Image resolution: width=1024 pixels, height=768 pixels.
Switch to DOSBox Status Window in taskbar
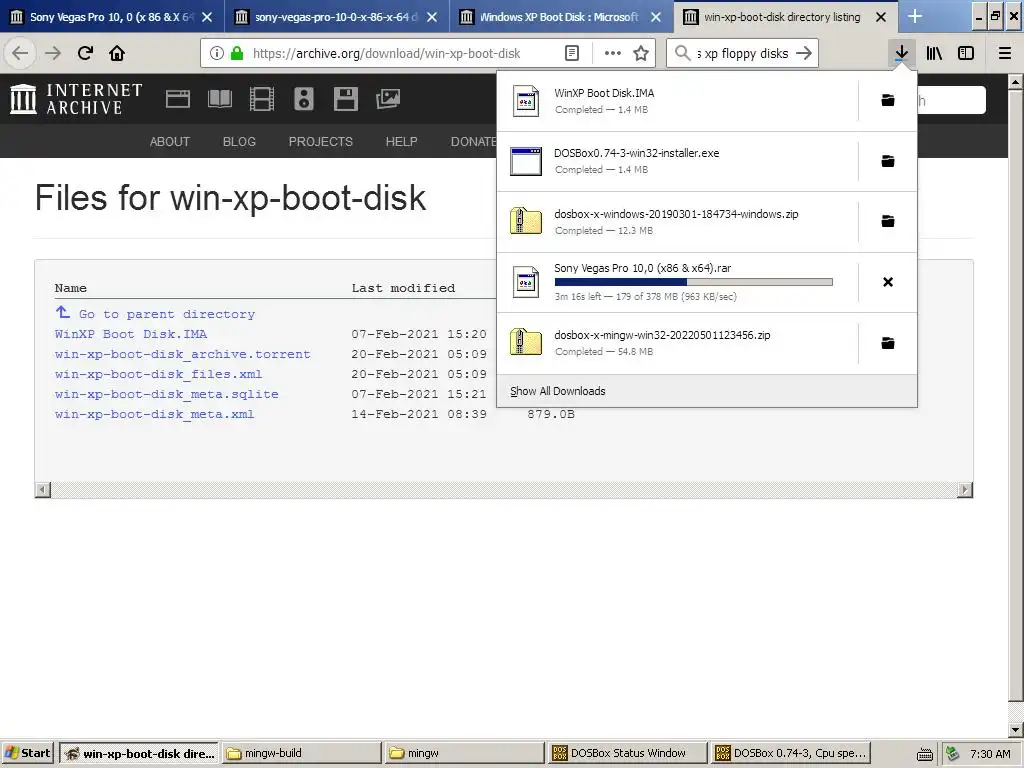point(628,753)
